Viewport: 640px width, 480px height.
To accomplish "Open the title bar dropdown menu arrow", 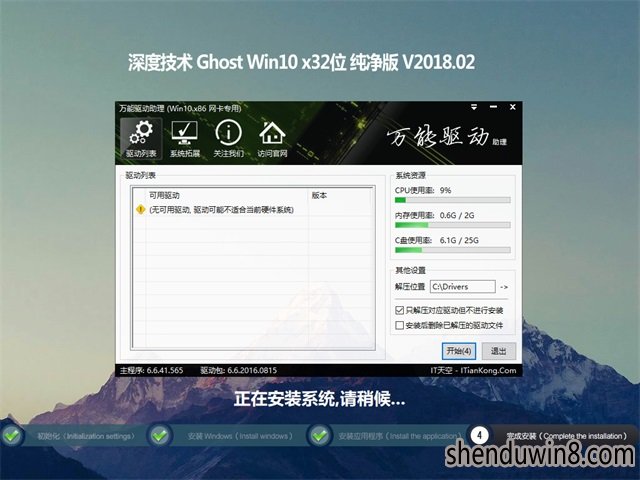I will coord(474,107).
